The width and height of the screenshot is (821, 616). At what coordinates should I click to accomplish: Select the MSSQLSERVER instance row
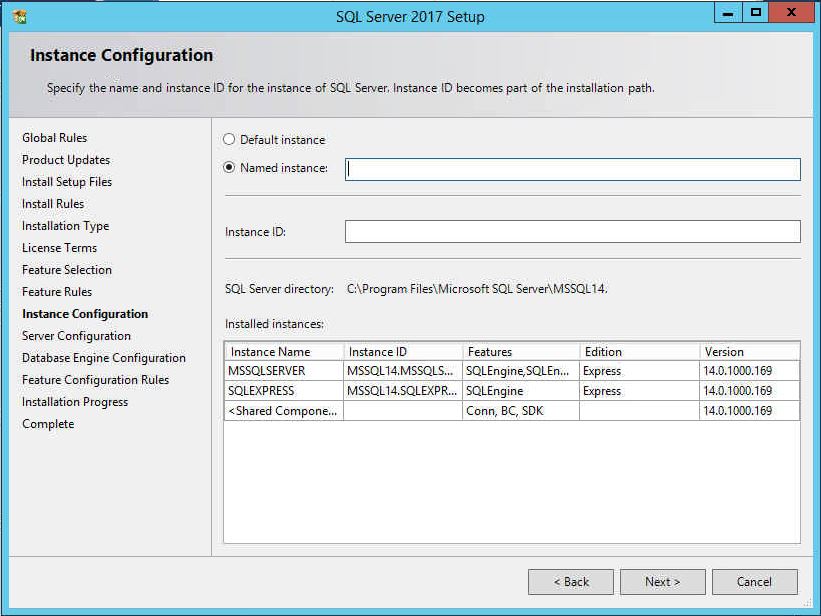pos(512,371)
